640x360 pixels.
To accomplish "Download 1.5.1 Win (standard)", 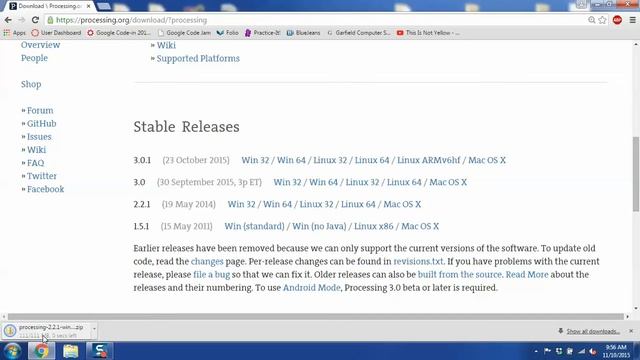I will coord(254,226).
